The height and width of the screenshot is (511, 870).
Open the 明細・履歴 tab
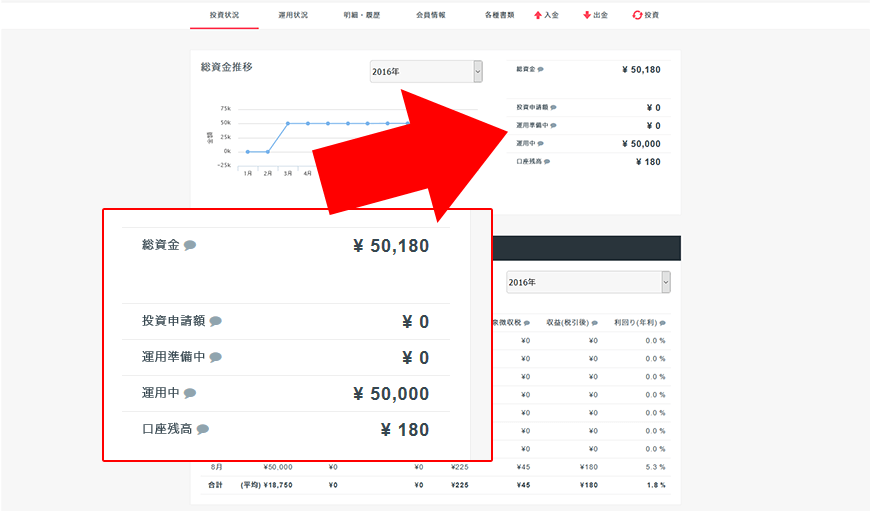coord(362,15)
